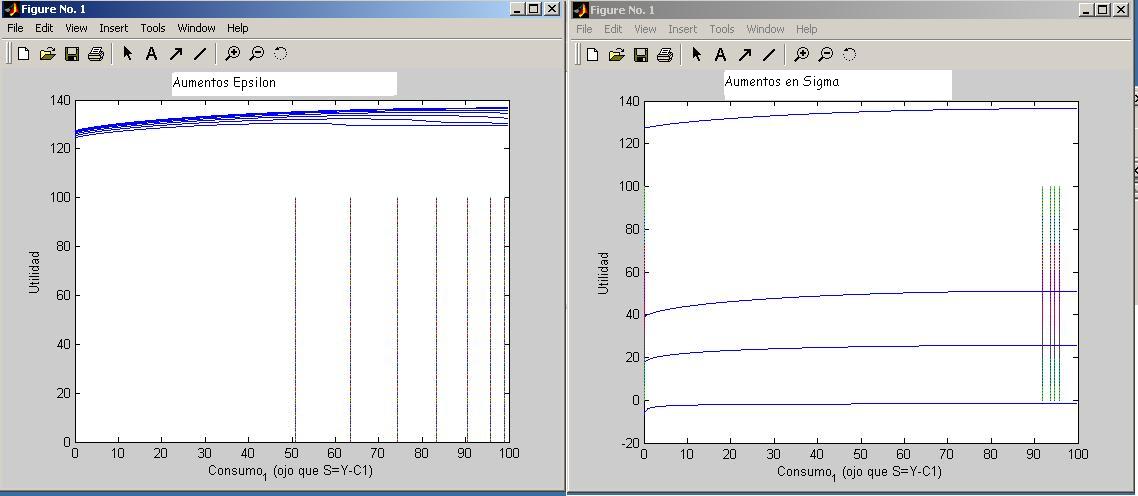Open Tools menu in left figure window
1138x496 pixels.
(x=153, y=28)
